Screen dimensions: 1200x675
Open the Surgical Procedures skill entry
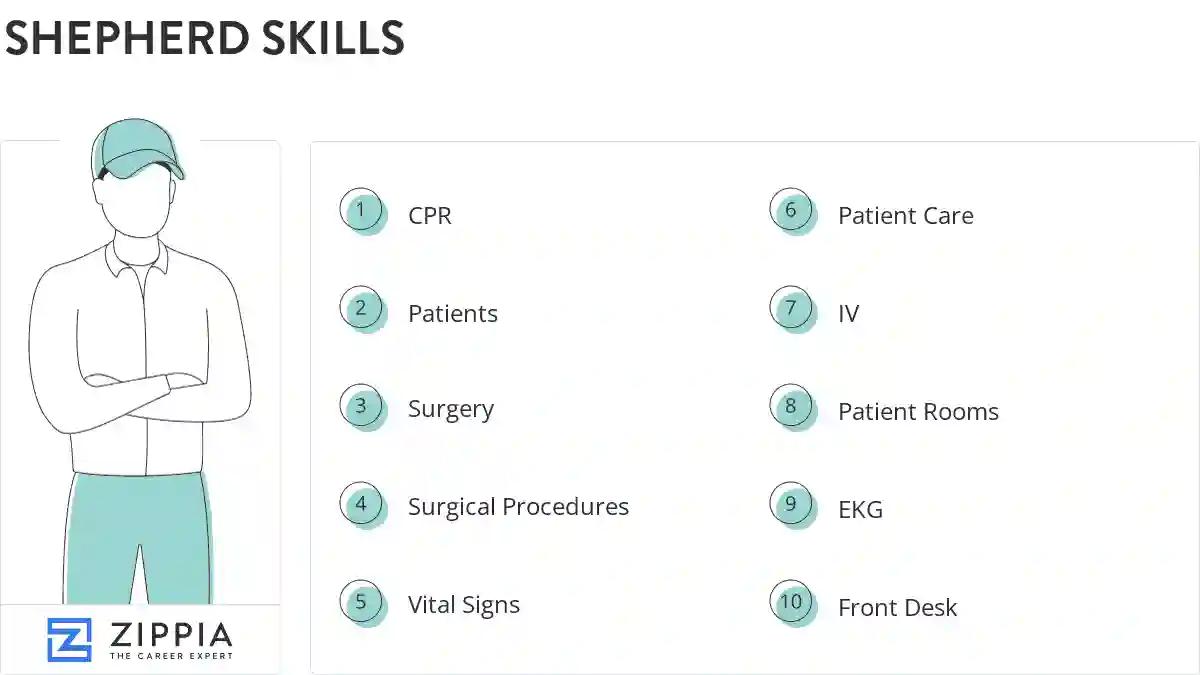tap(518, 507)
